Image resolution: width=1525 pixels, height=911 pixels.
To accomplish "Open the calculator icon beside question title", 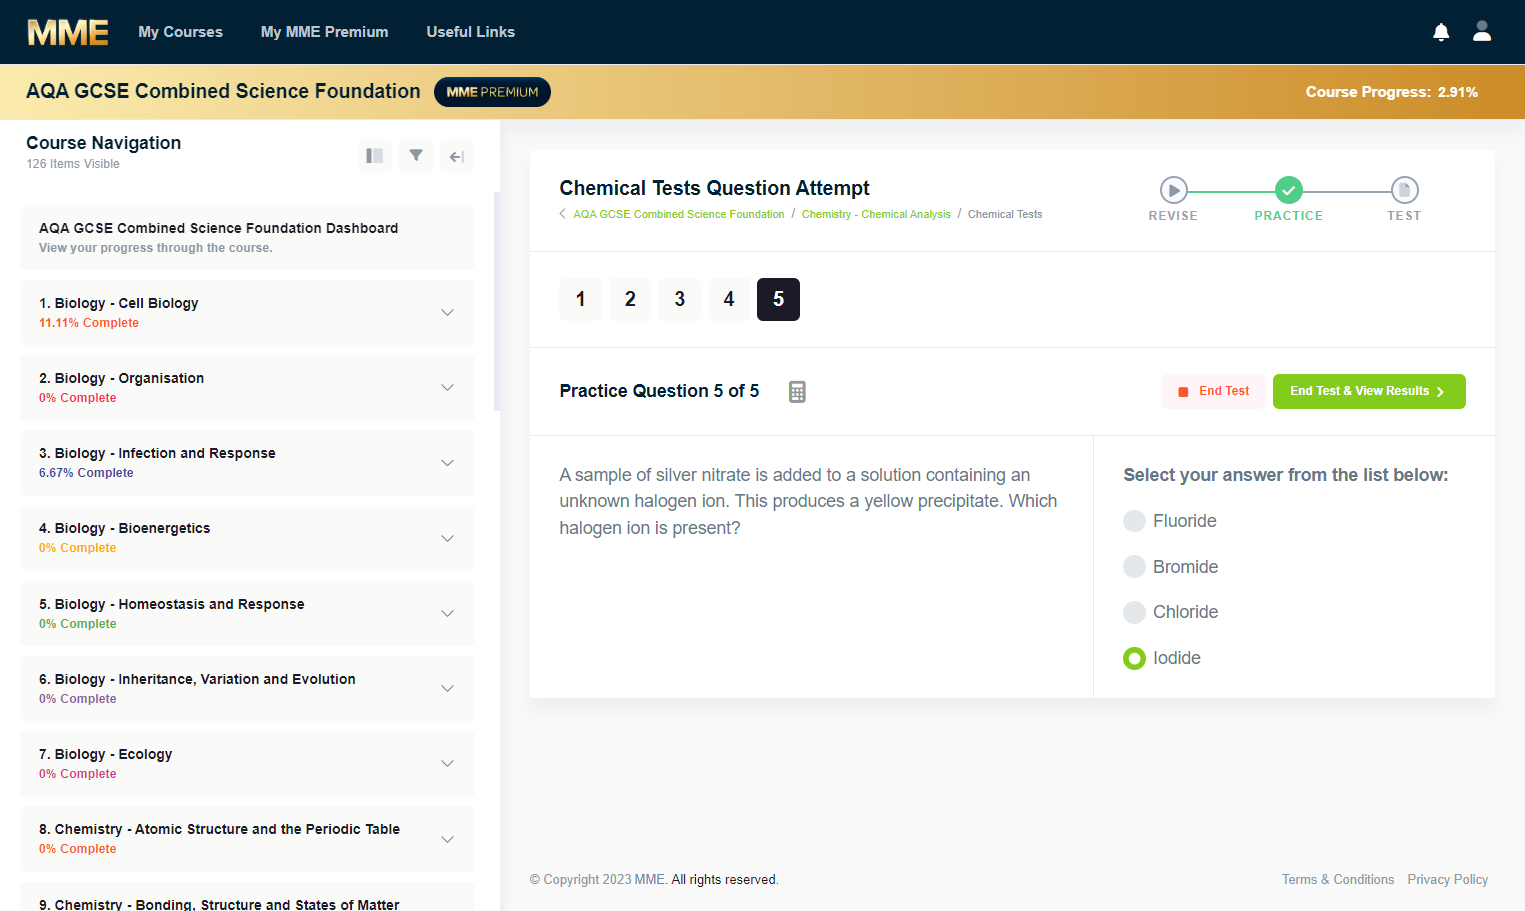I will (797, 392).
